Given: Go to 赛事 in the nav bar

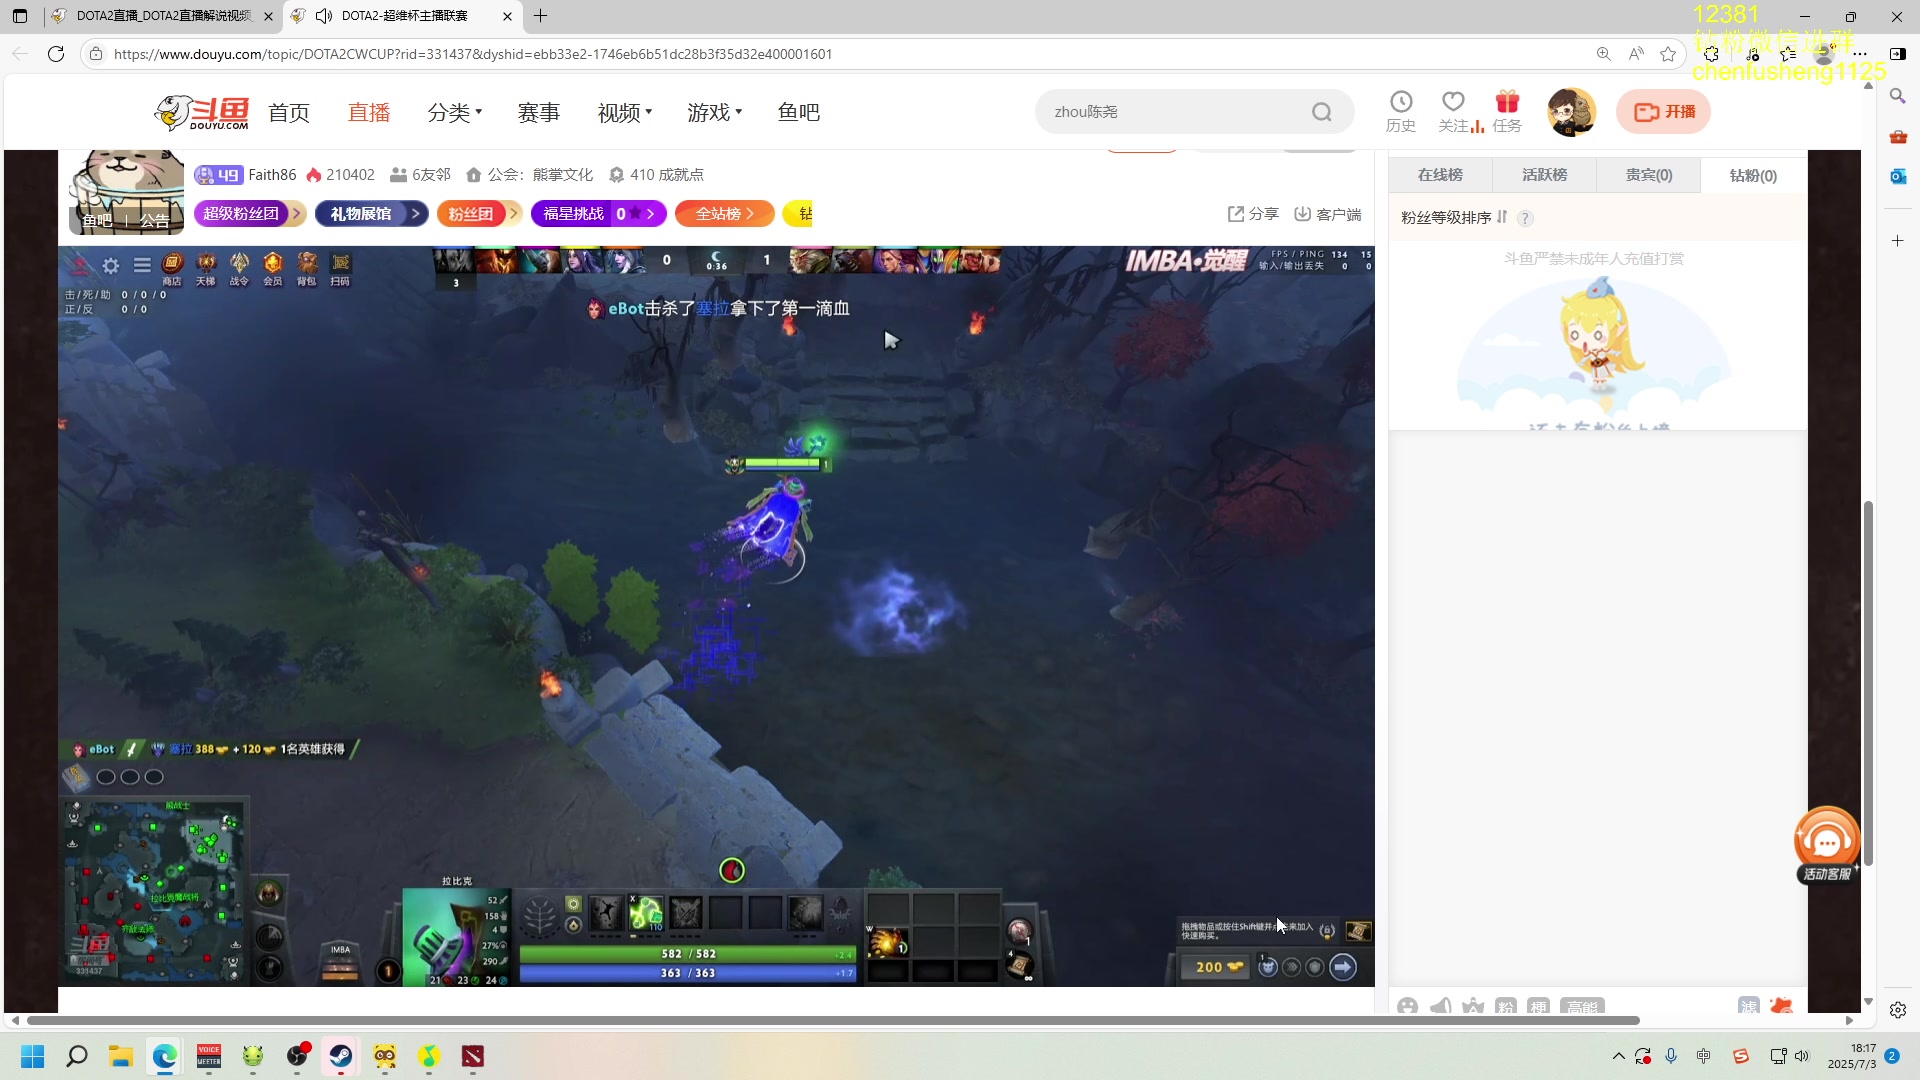Looking at the screenshot, I should 539,112.
